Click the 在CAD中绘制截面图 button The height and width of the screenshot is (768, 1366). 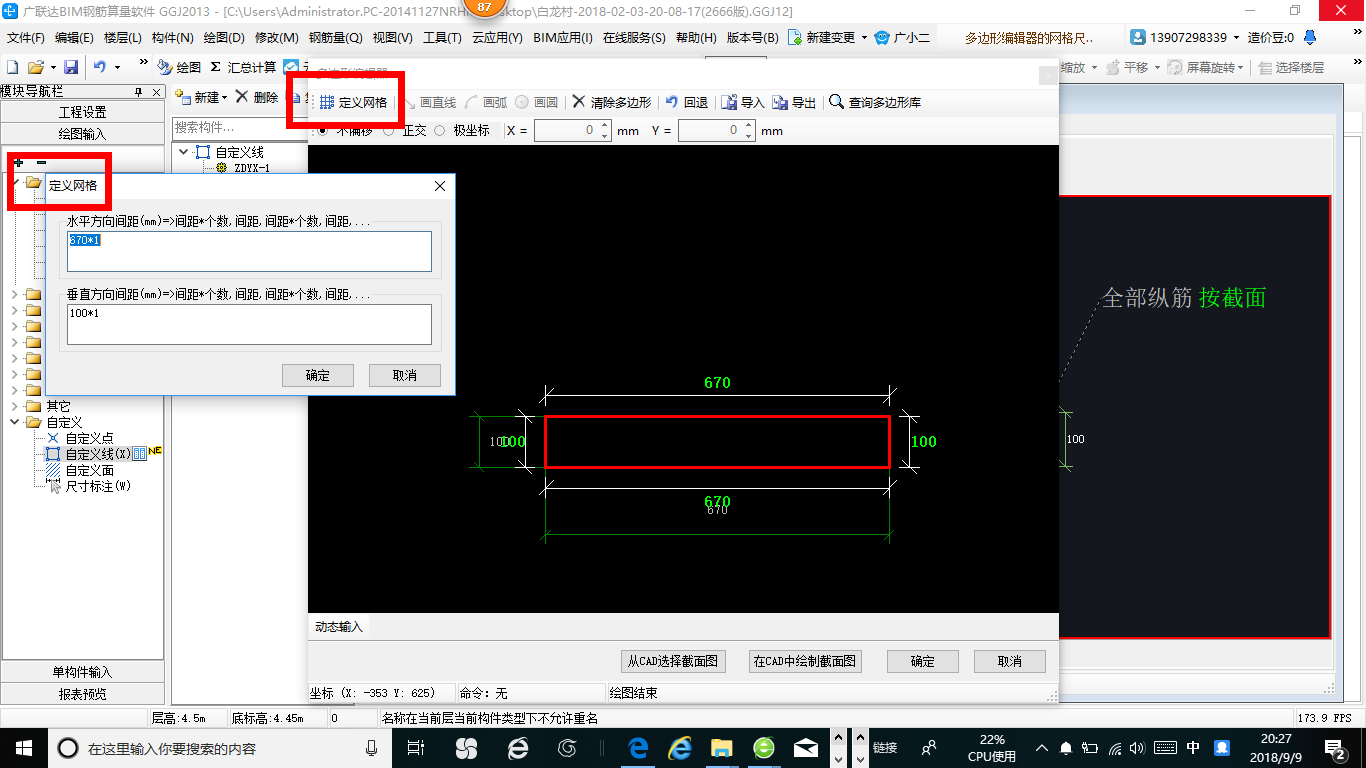click(x=804, y=661)
